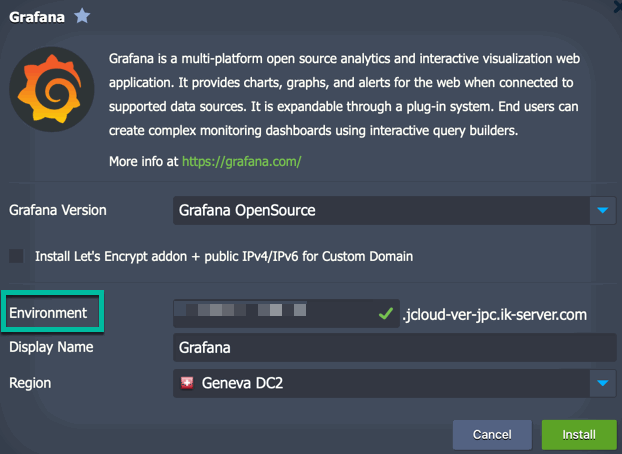Click the favorite star next to Grafana title
Image resolution: width=622 pixels, height=454 pixels.
[x=82, y=16]
